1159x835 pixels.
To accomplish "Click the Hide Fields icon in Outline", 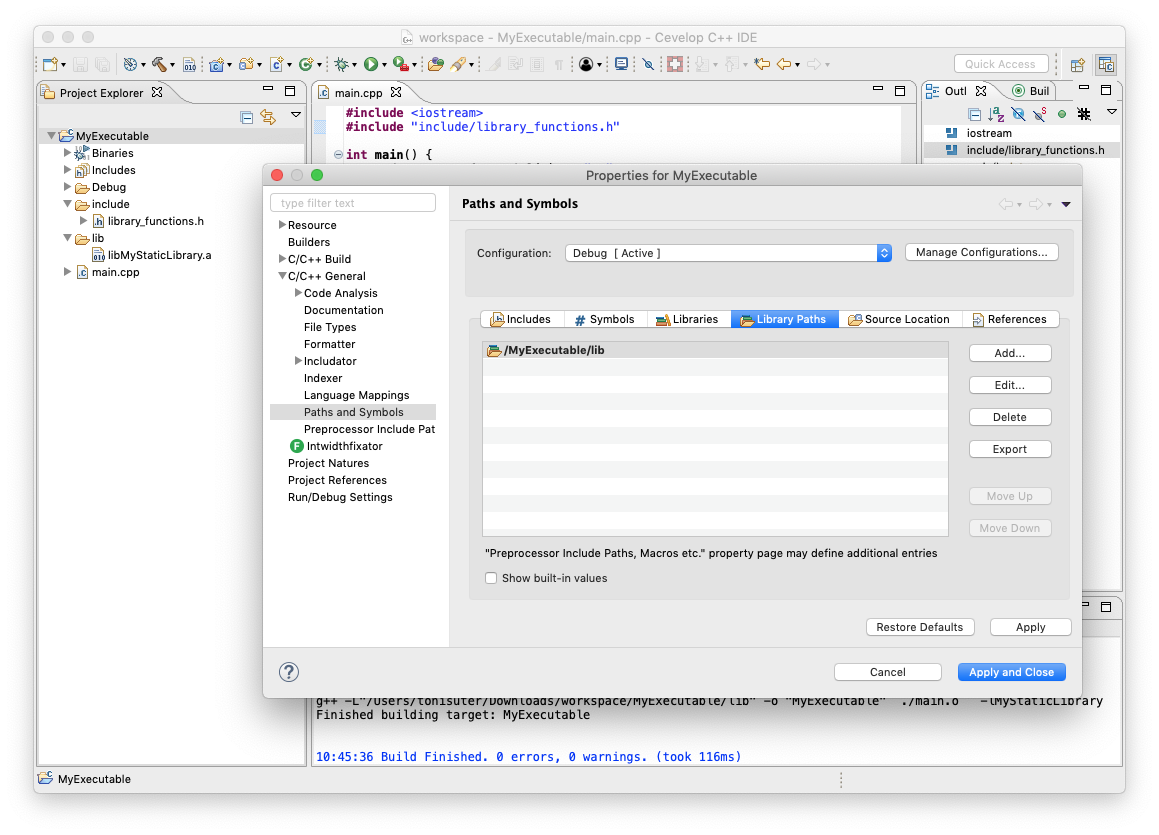I will pyautogui.click(x=1019, y=114).
